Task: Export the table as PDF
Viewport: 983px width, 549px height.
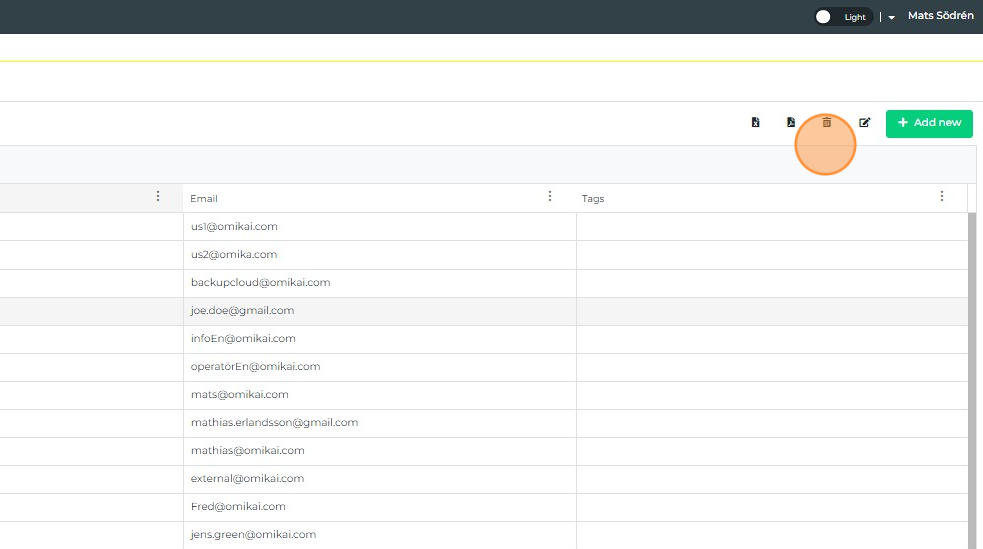Action: pos(791,123)
